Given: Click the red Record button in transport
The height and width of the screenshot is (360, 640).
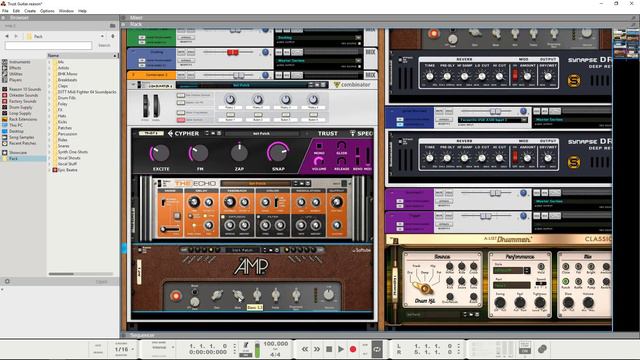Looking at the screenshot, I should (353, 349).
